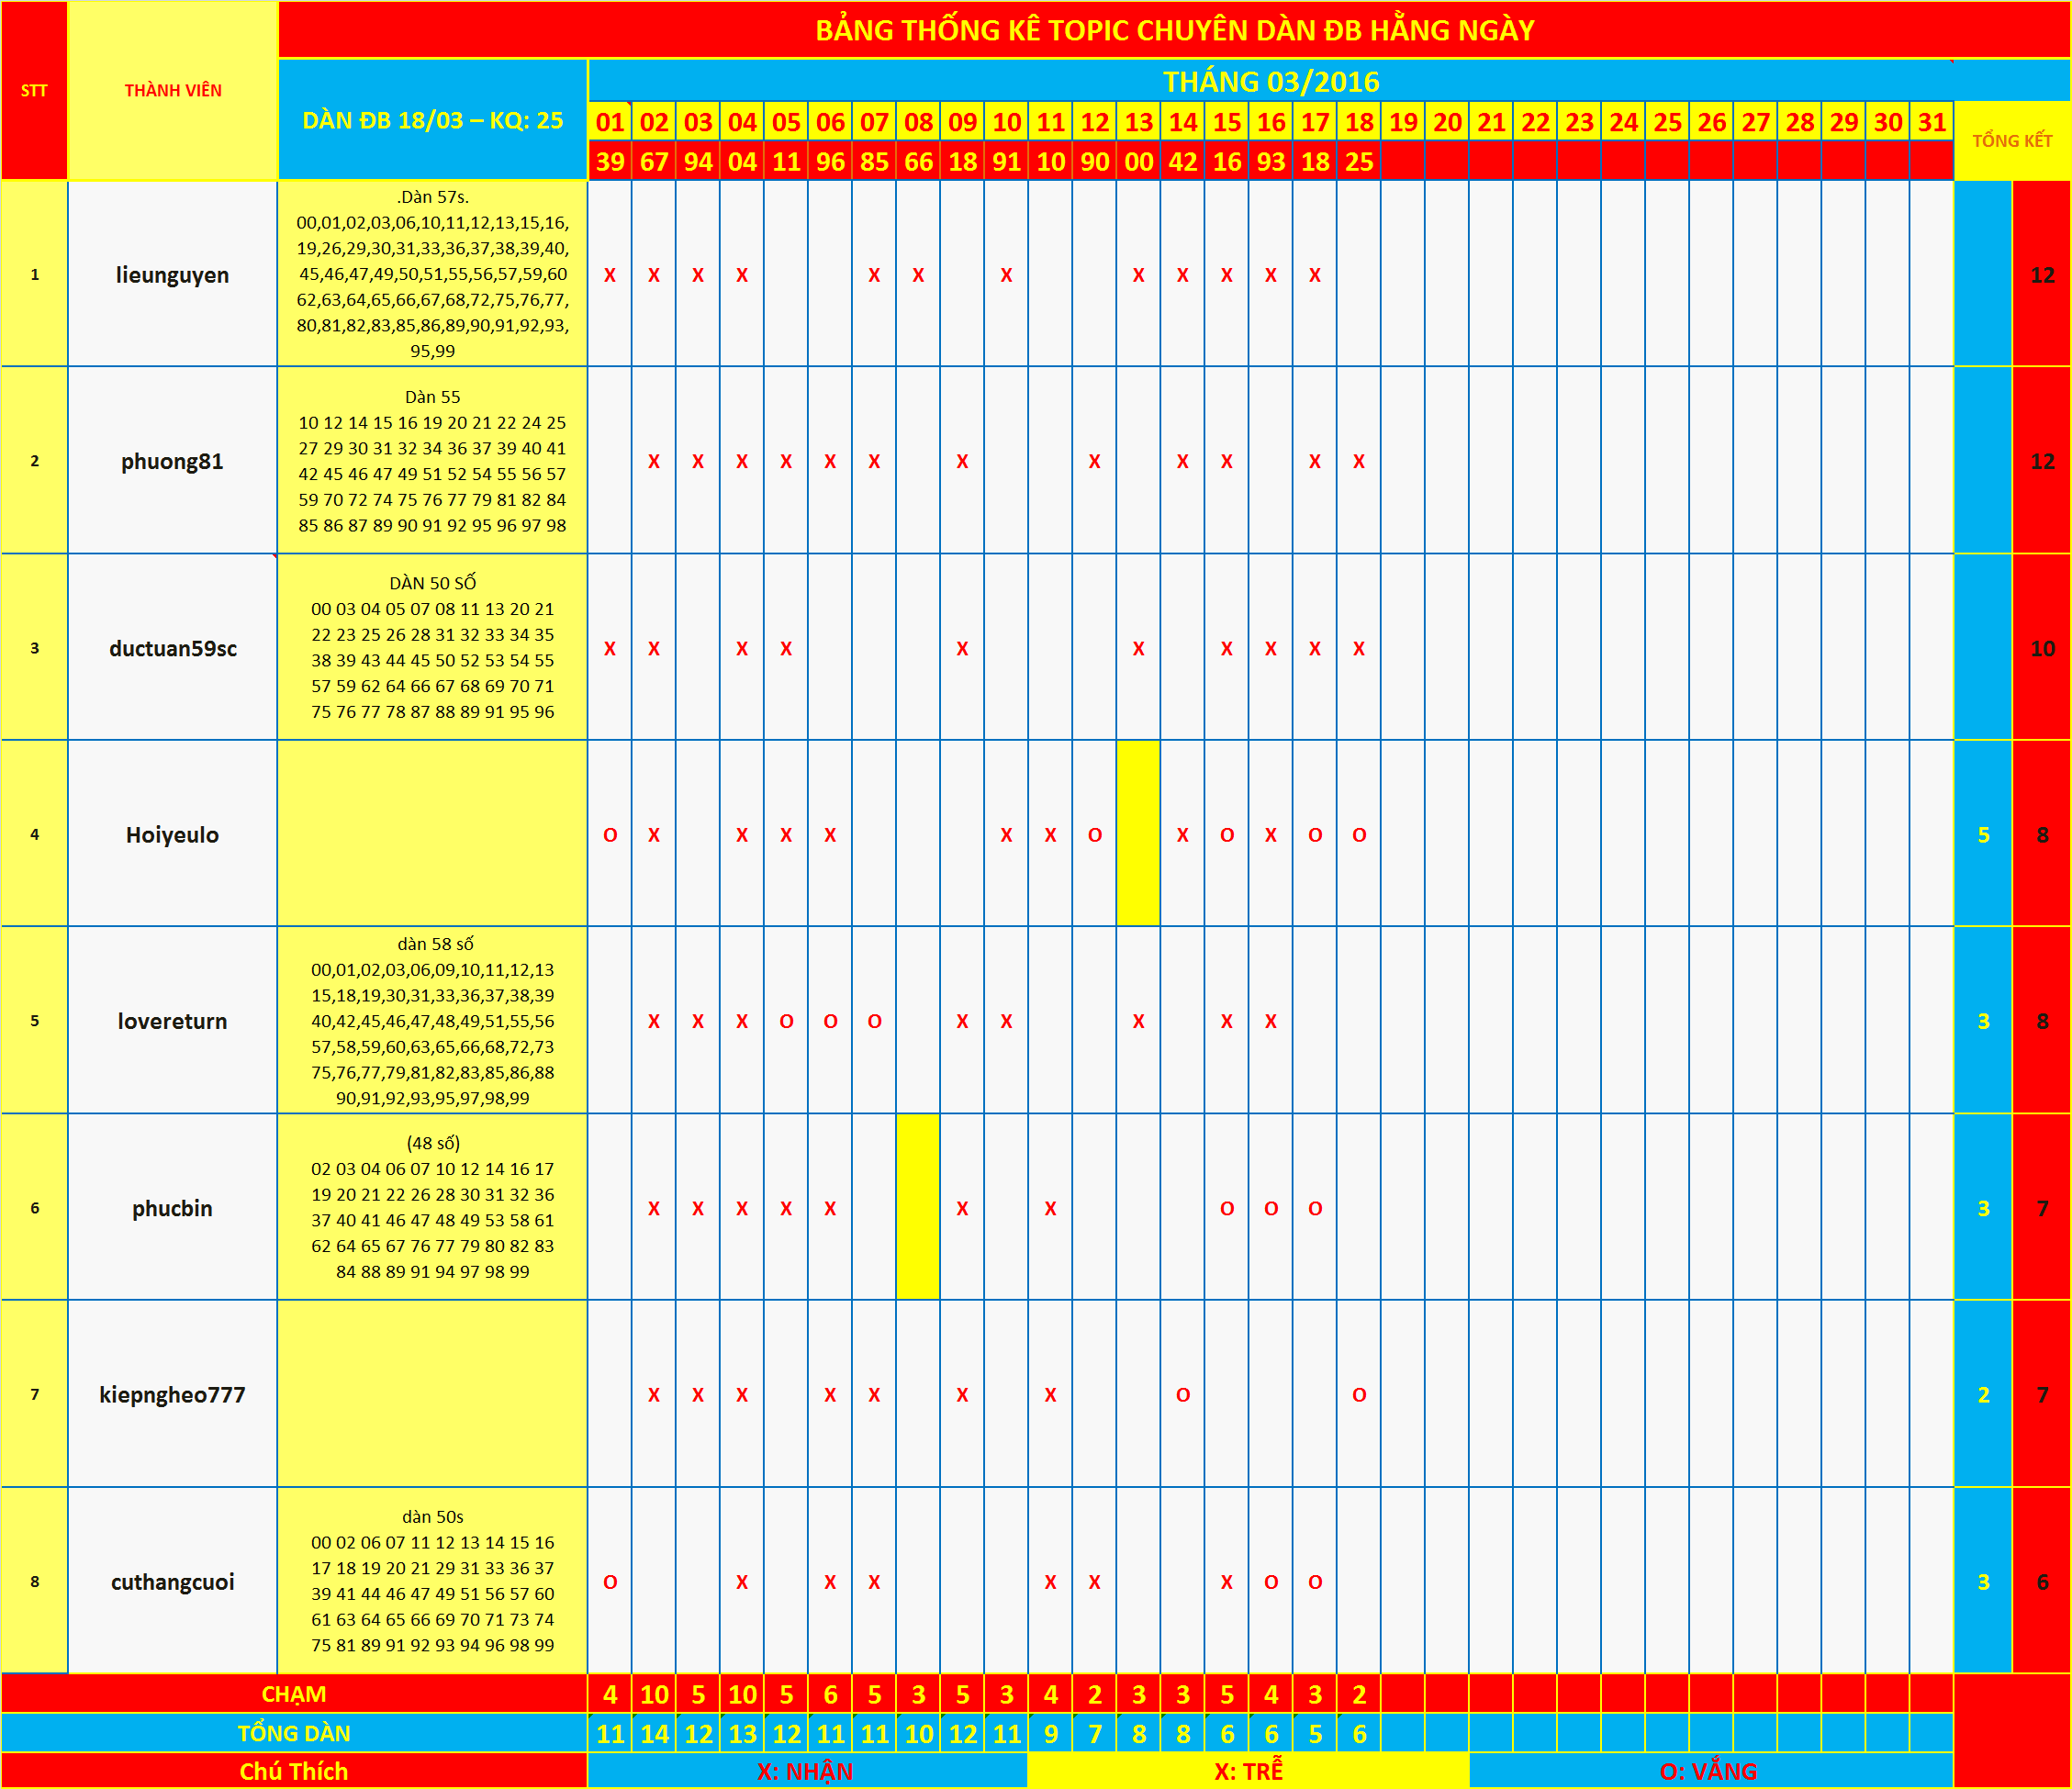
Task: Select the 'CHẠM' summary row label
Action: click(294, 1694)
